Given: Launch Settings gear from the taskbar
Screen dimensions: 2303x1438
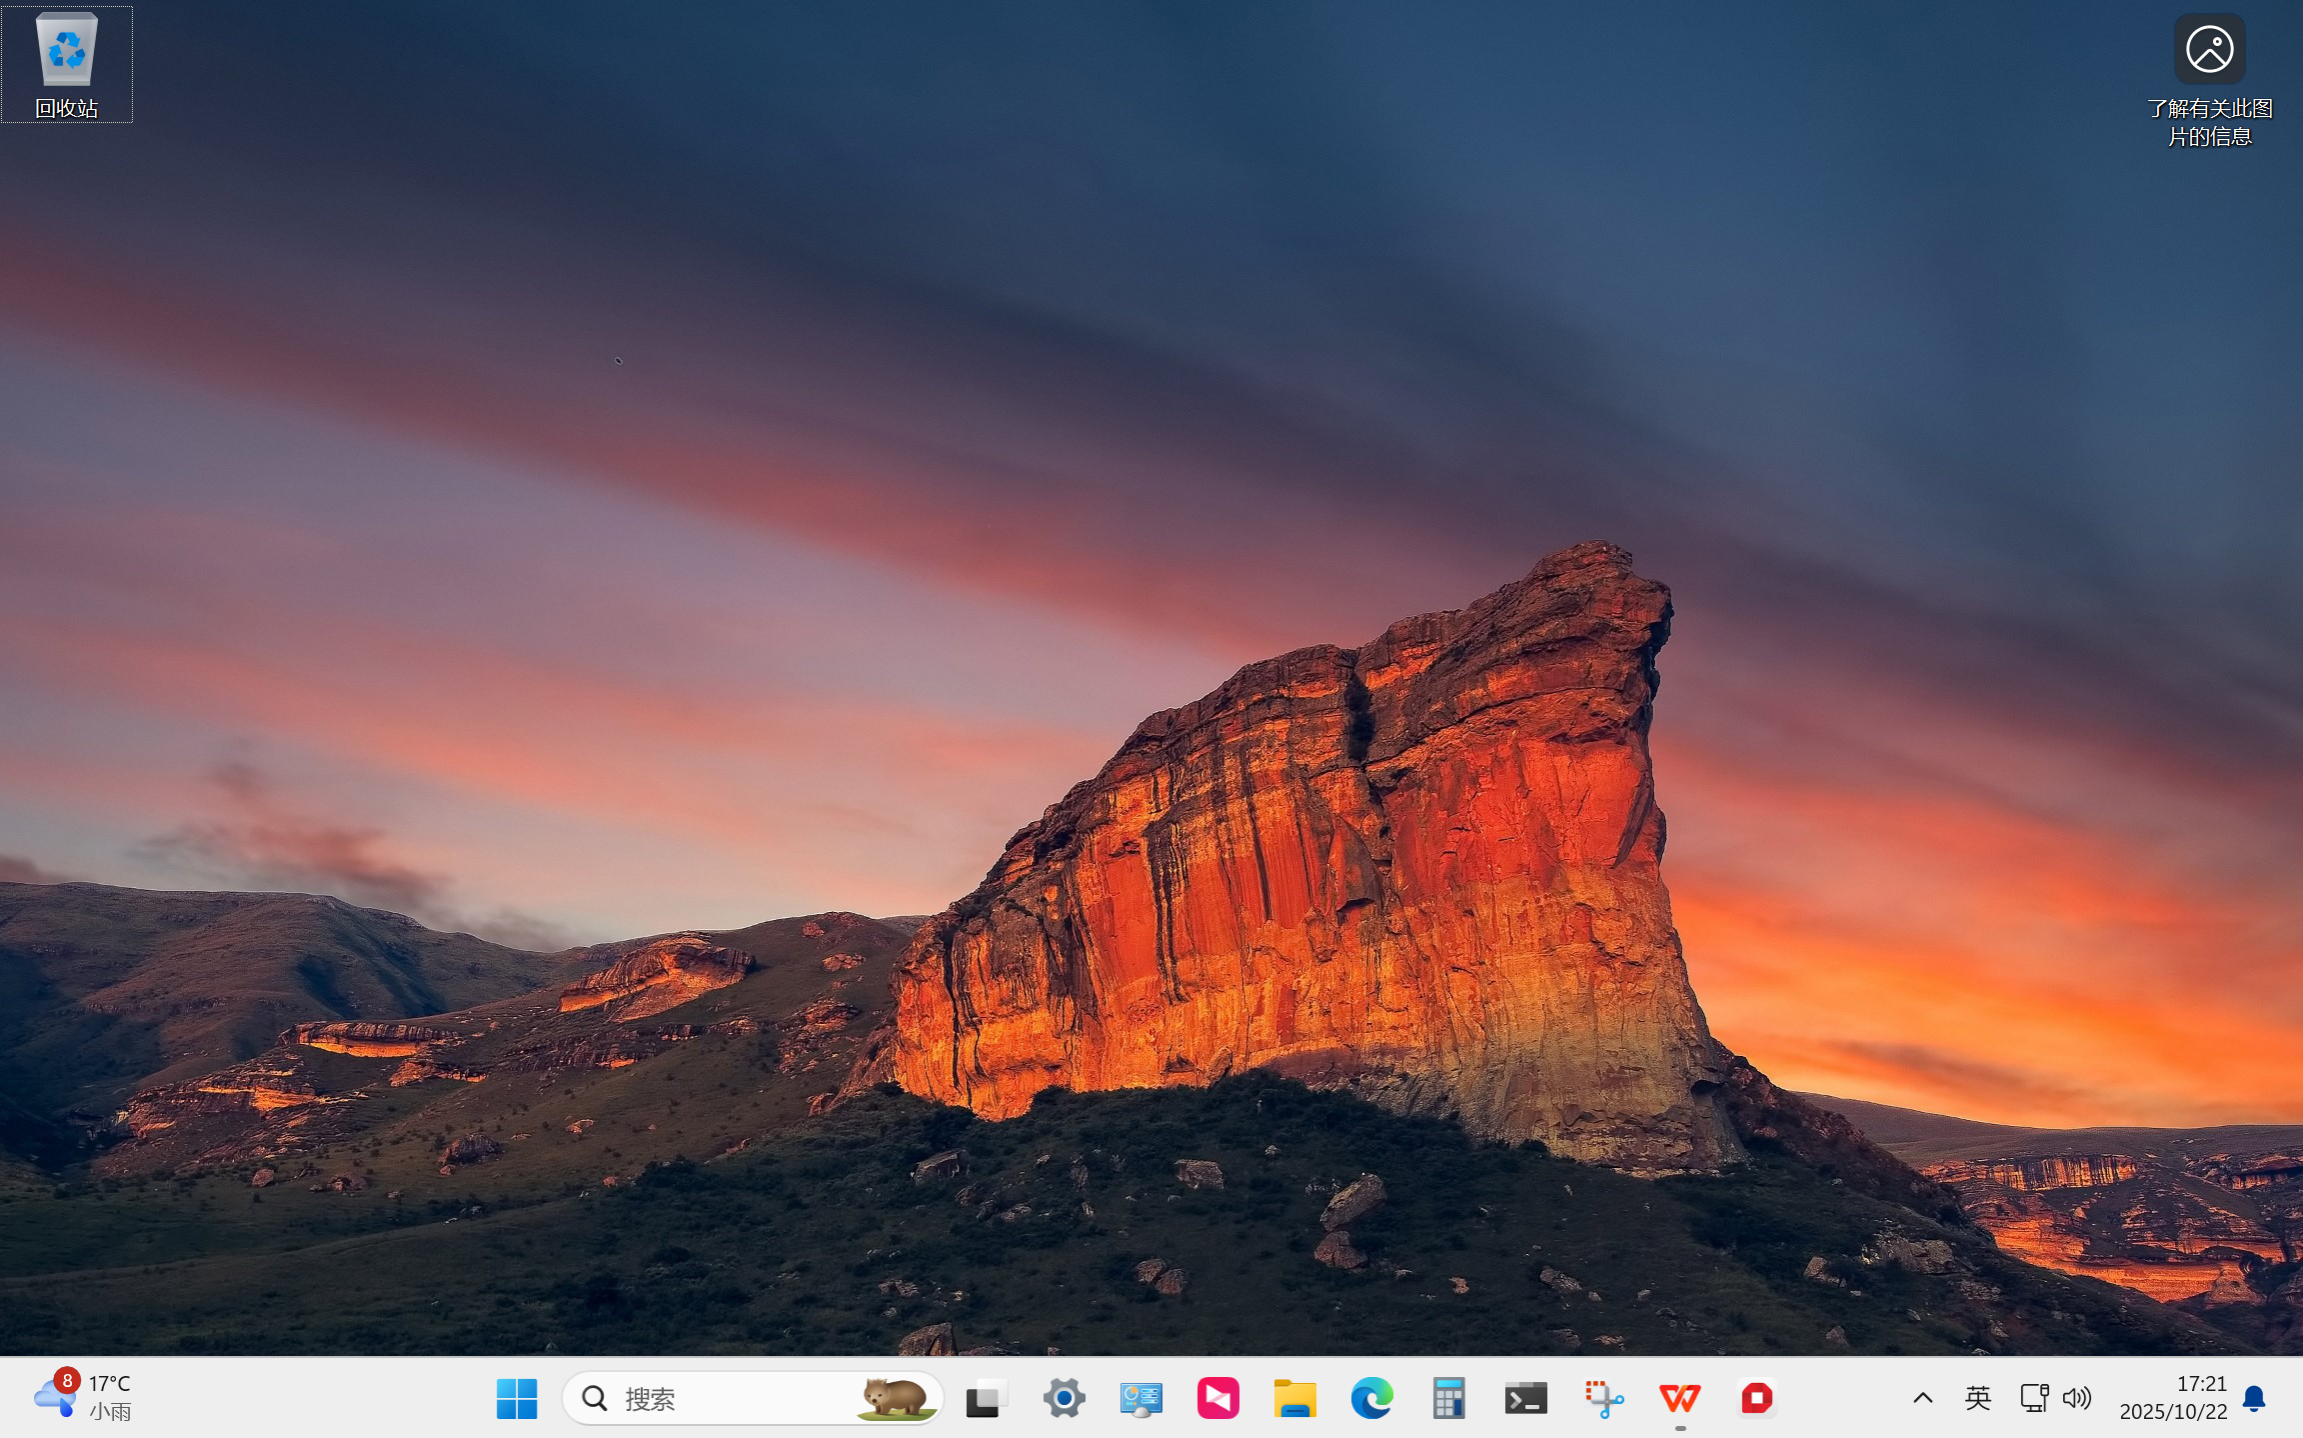Looking at the screenshot, I should coord(1064,1398).
